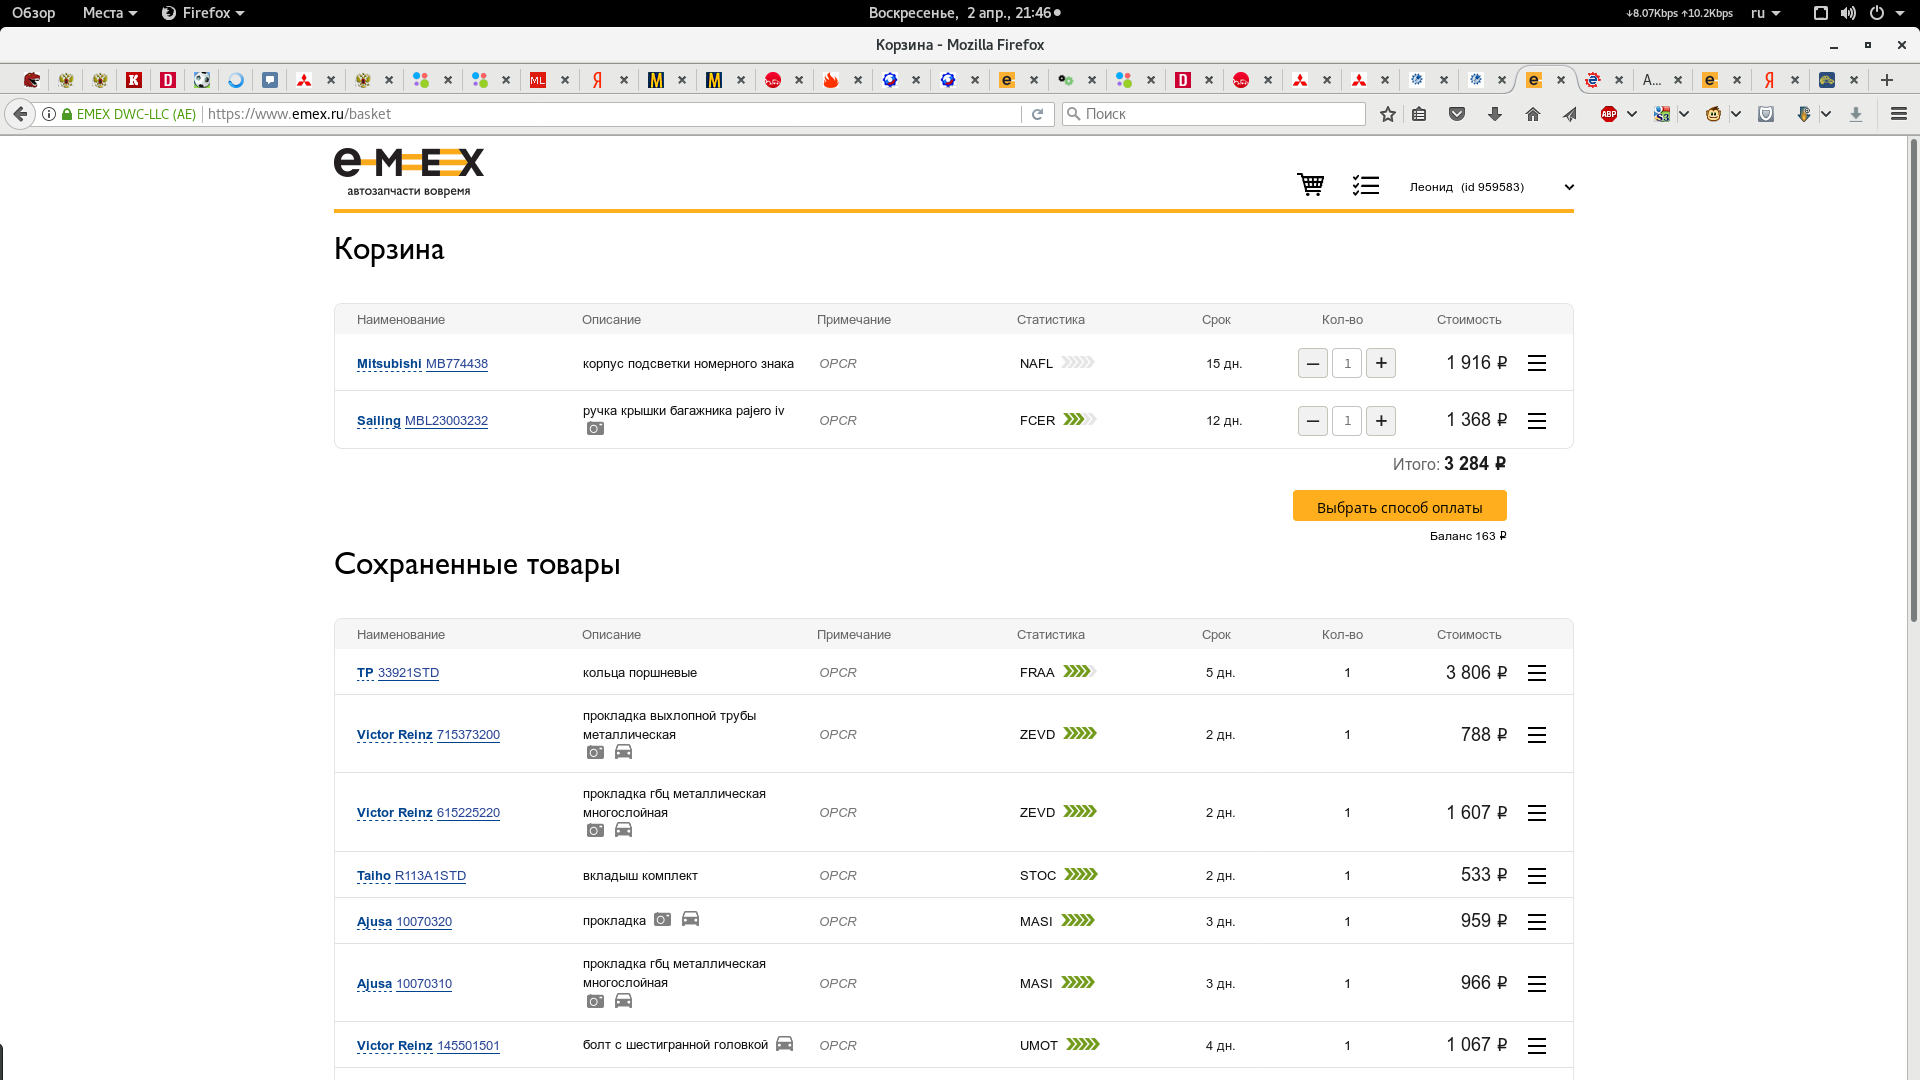Open hamburger menu for TP 33921STD row

[x=1537, y=673]
